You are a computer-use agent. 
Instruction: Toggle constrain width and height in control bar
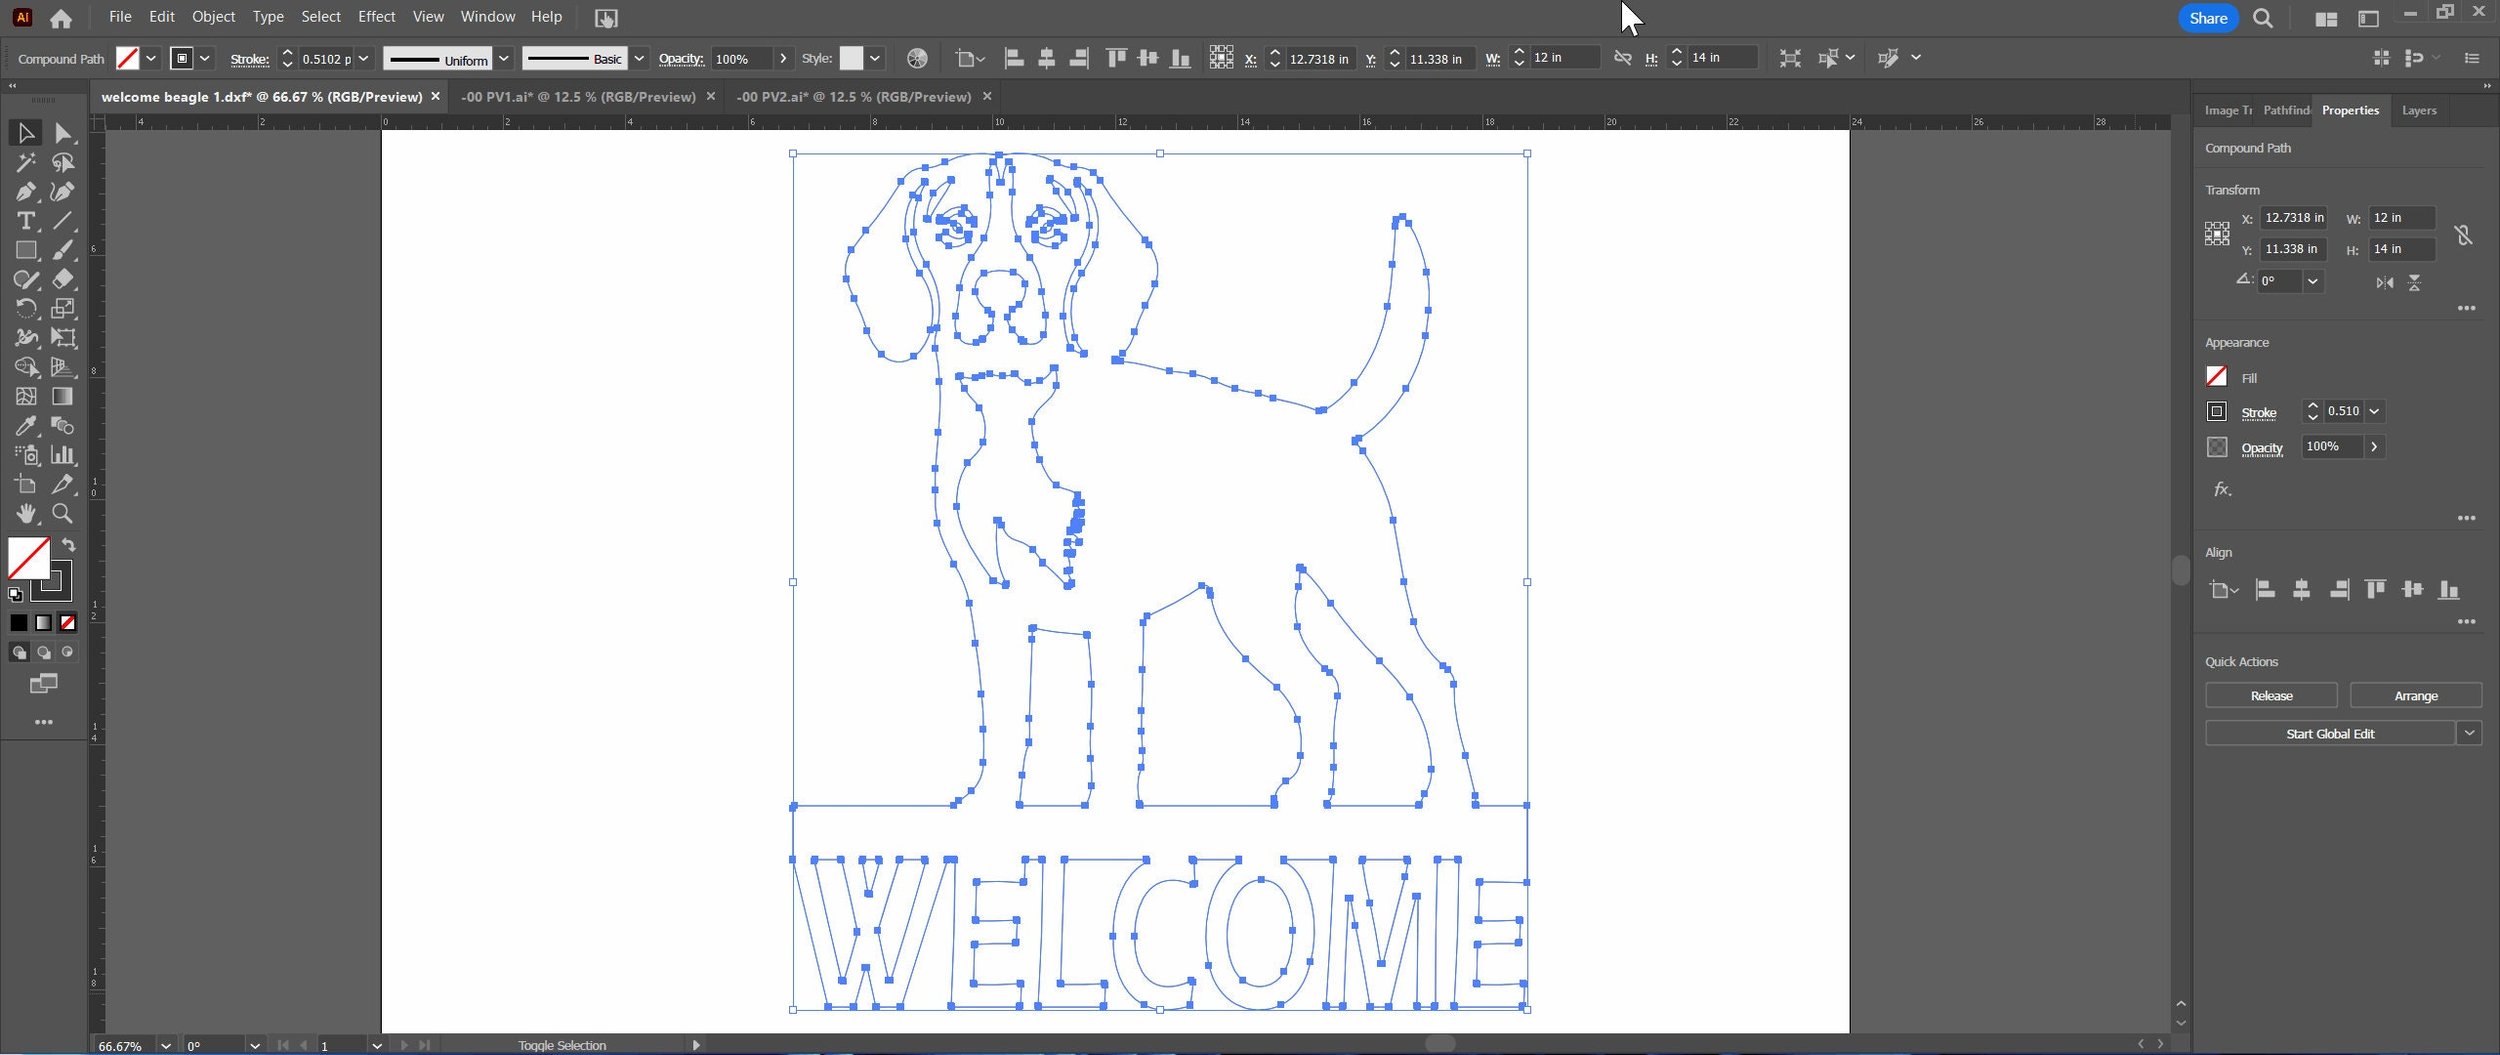(x=1622, y=58)
